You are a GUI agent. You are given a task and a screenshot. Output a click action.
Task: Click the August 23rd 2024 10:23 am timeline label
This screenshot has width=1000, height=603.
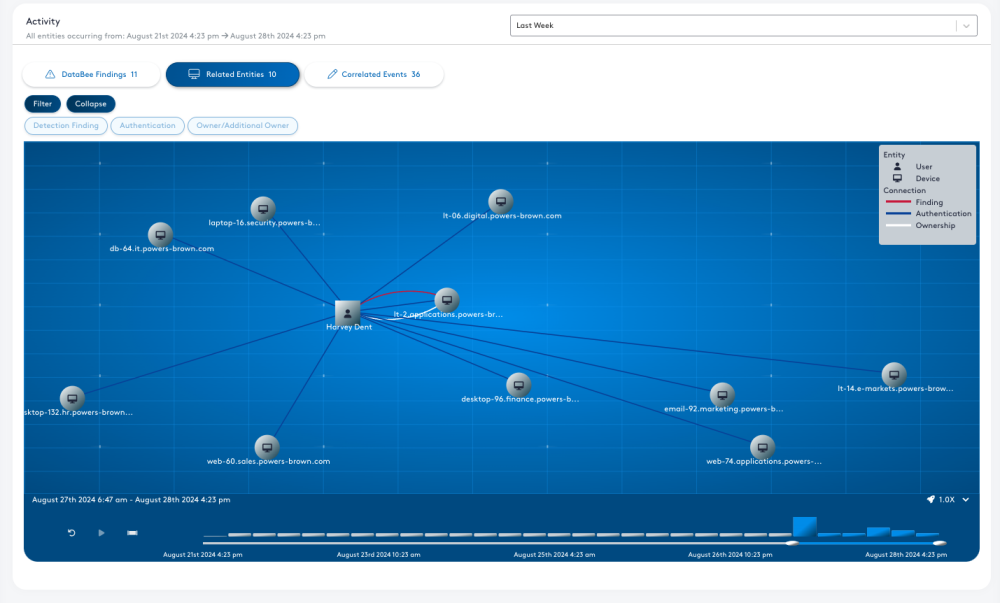pos(378,555)
